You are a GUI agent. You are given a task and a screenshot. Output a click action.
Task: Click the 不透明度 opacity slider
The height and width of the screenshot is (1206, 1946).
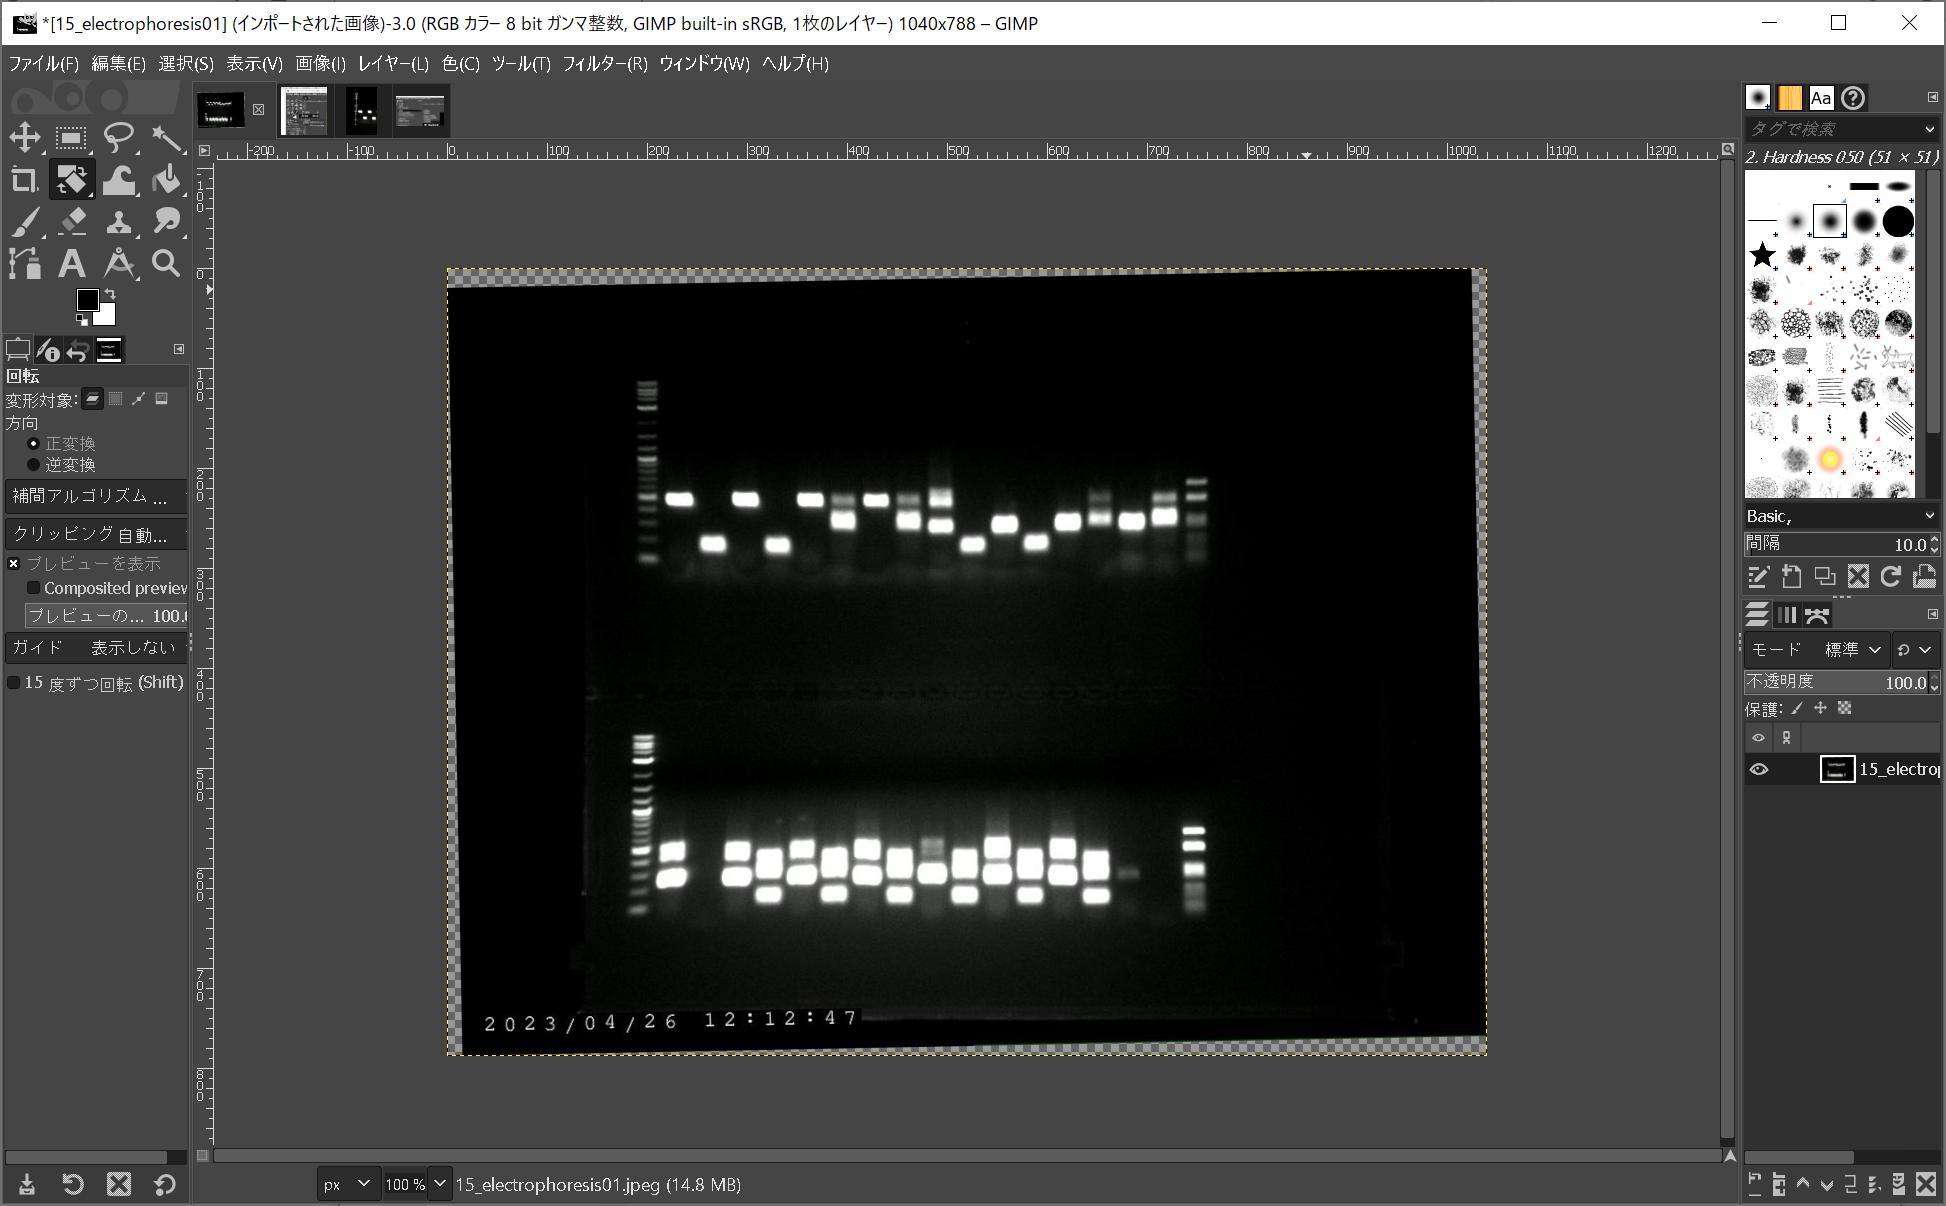pyautogui.click(x=1835, y=682)
